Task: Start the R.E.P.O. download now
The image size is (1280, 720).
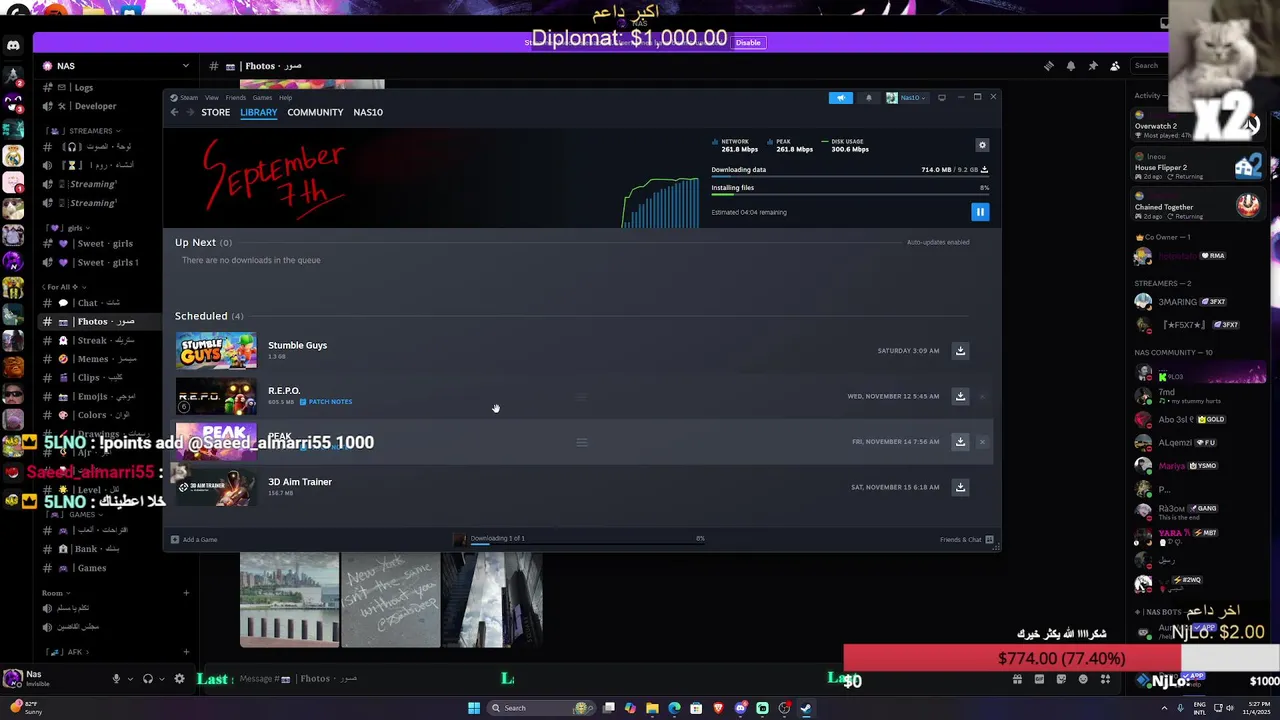Action: [960, 396]
